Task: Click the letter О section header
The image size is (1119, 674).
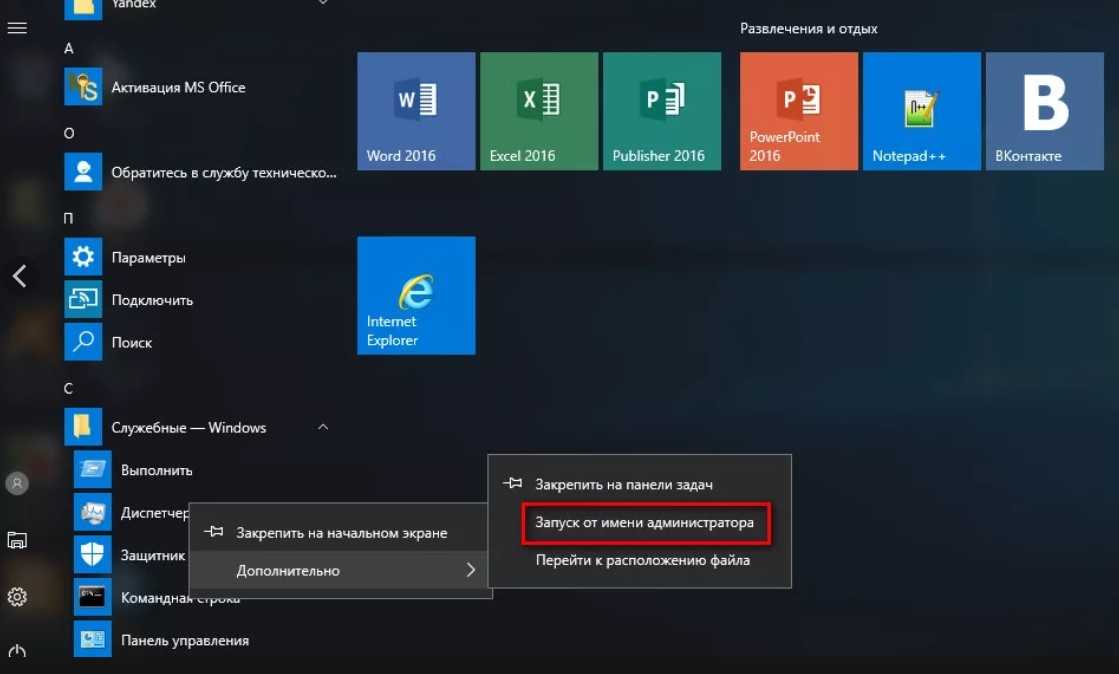Action: pos(69,134)
